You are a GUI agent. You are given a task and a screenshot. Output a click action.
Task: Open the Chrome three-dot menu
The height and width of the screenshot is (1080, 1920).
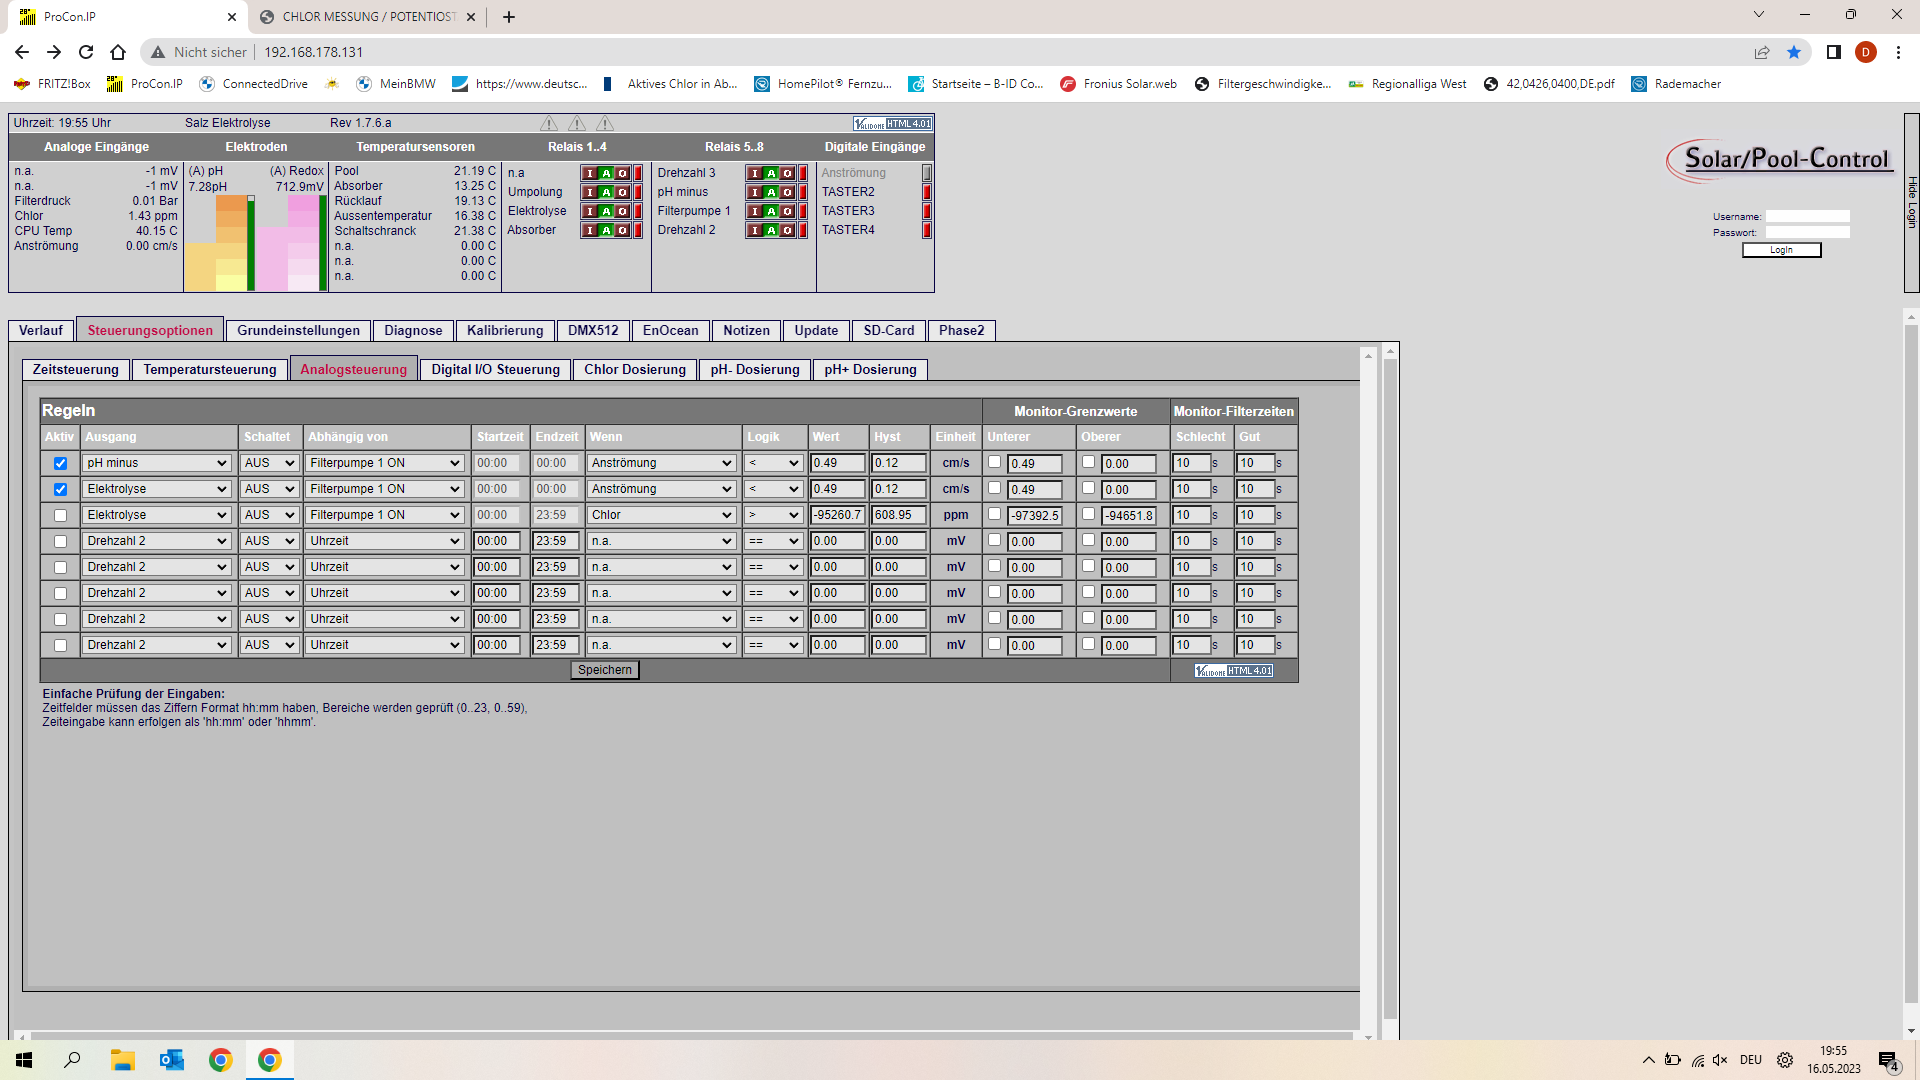[x=1898, y=52]
